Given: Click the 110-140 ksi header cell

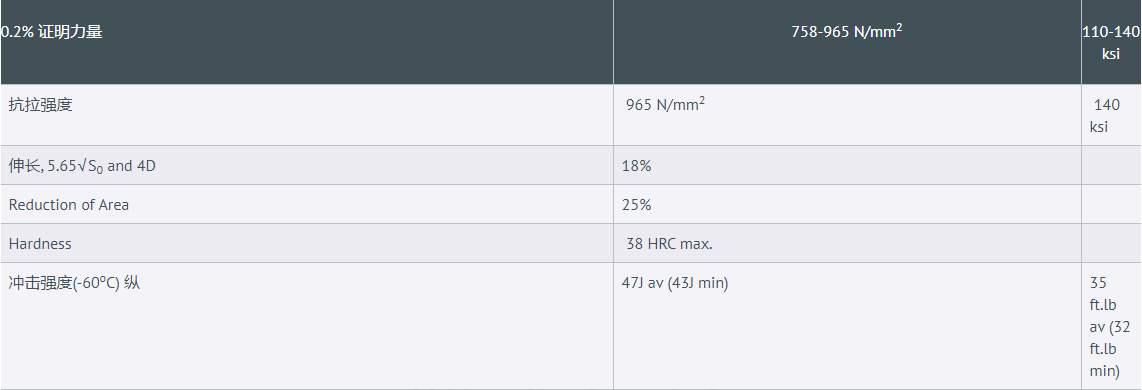Looking at the screenshot, I should 1111,42.
